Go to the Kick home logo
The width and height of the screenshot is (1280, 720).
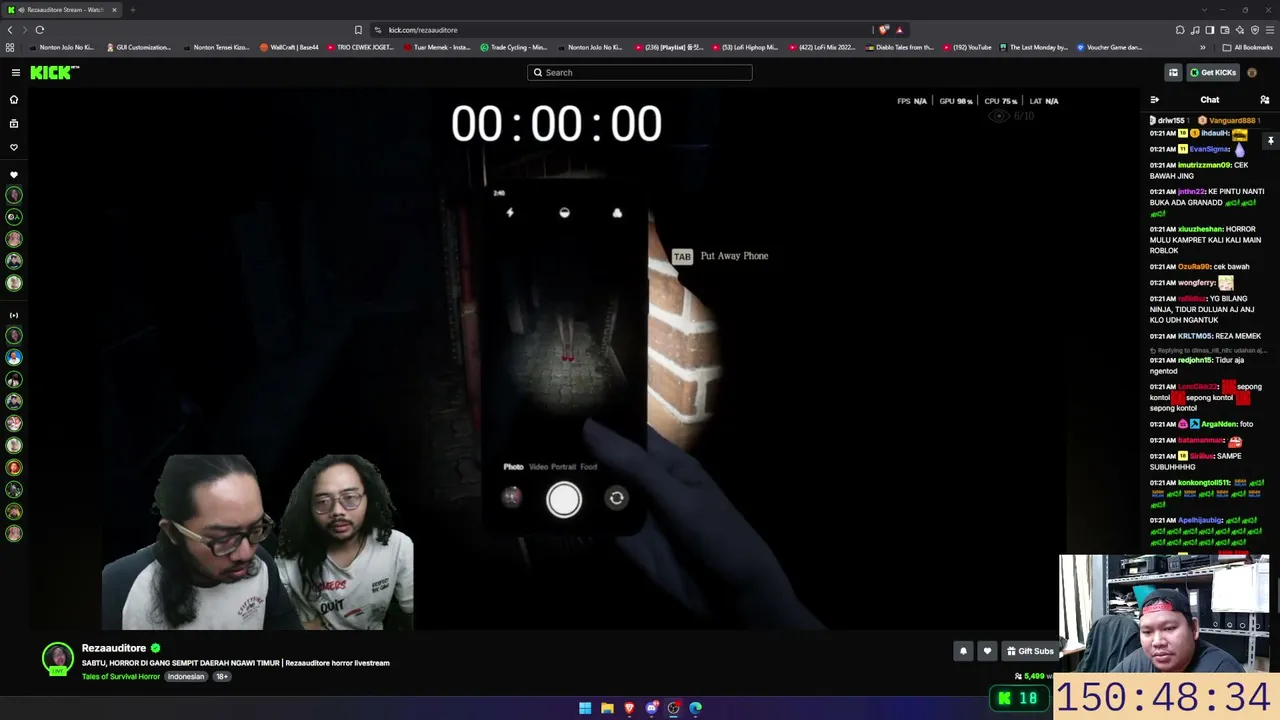(54, 72)
